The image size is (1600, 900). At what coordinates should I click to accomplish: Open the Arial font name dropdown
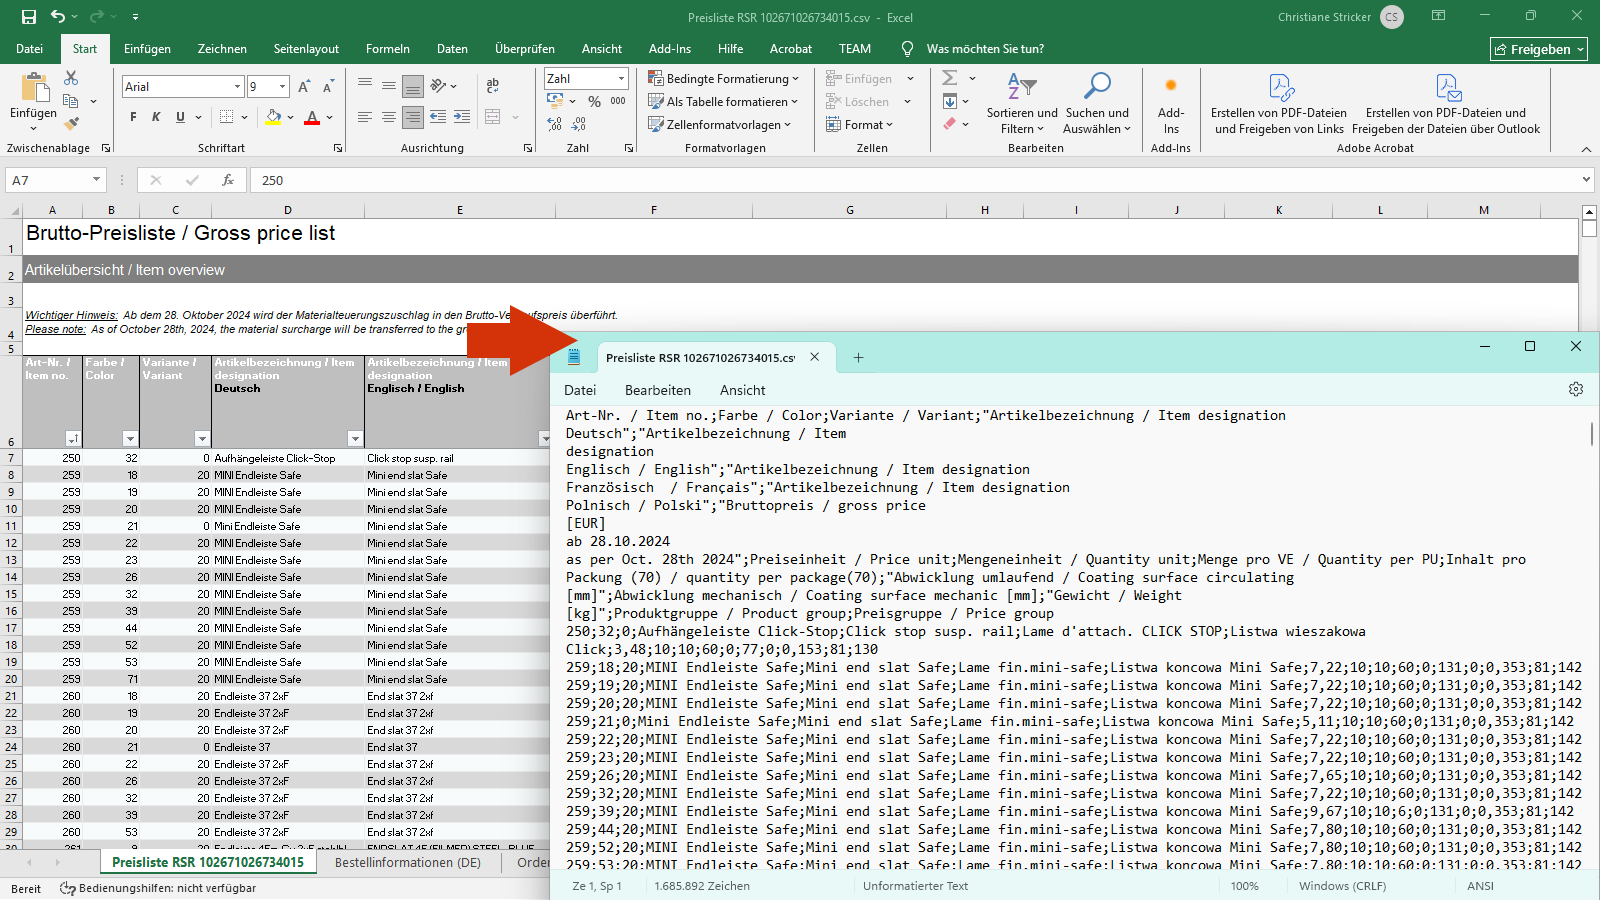click(x=237, y=87)
